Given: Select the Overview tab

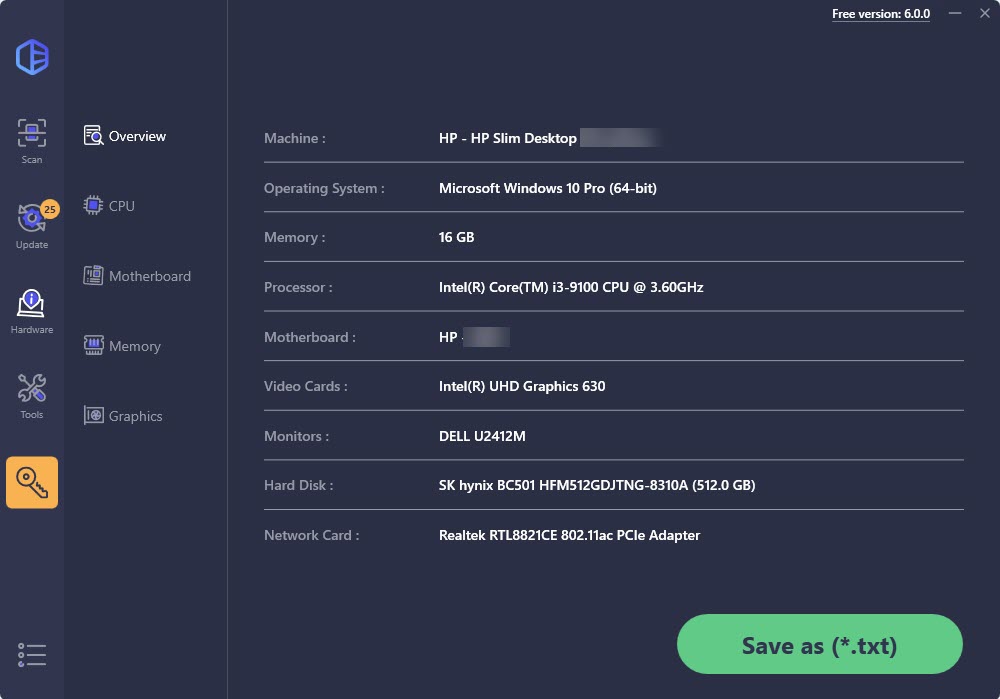Looking at the screenshot, I should pyautogui.click(x=125, y=136).
